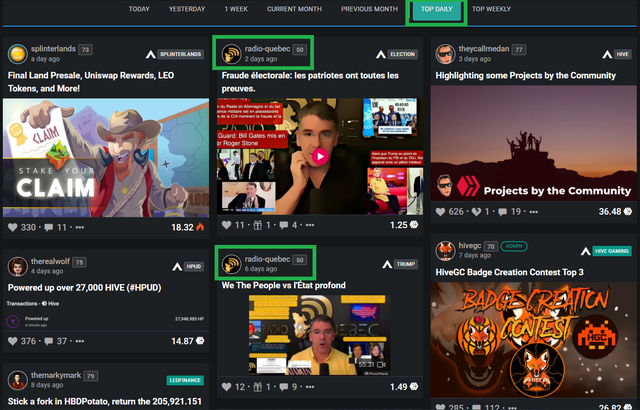Image resolution: width=640 pixels, height=410 pixels.
Task: Open the ELECTION tag
Action: 402,54
